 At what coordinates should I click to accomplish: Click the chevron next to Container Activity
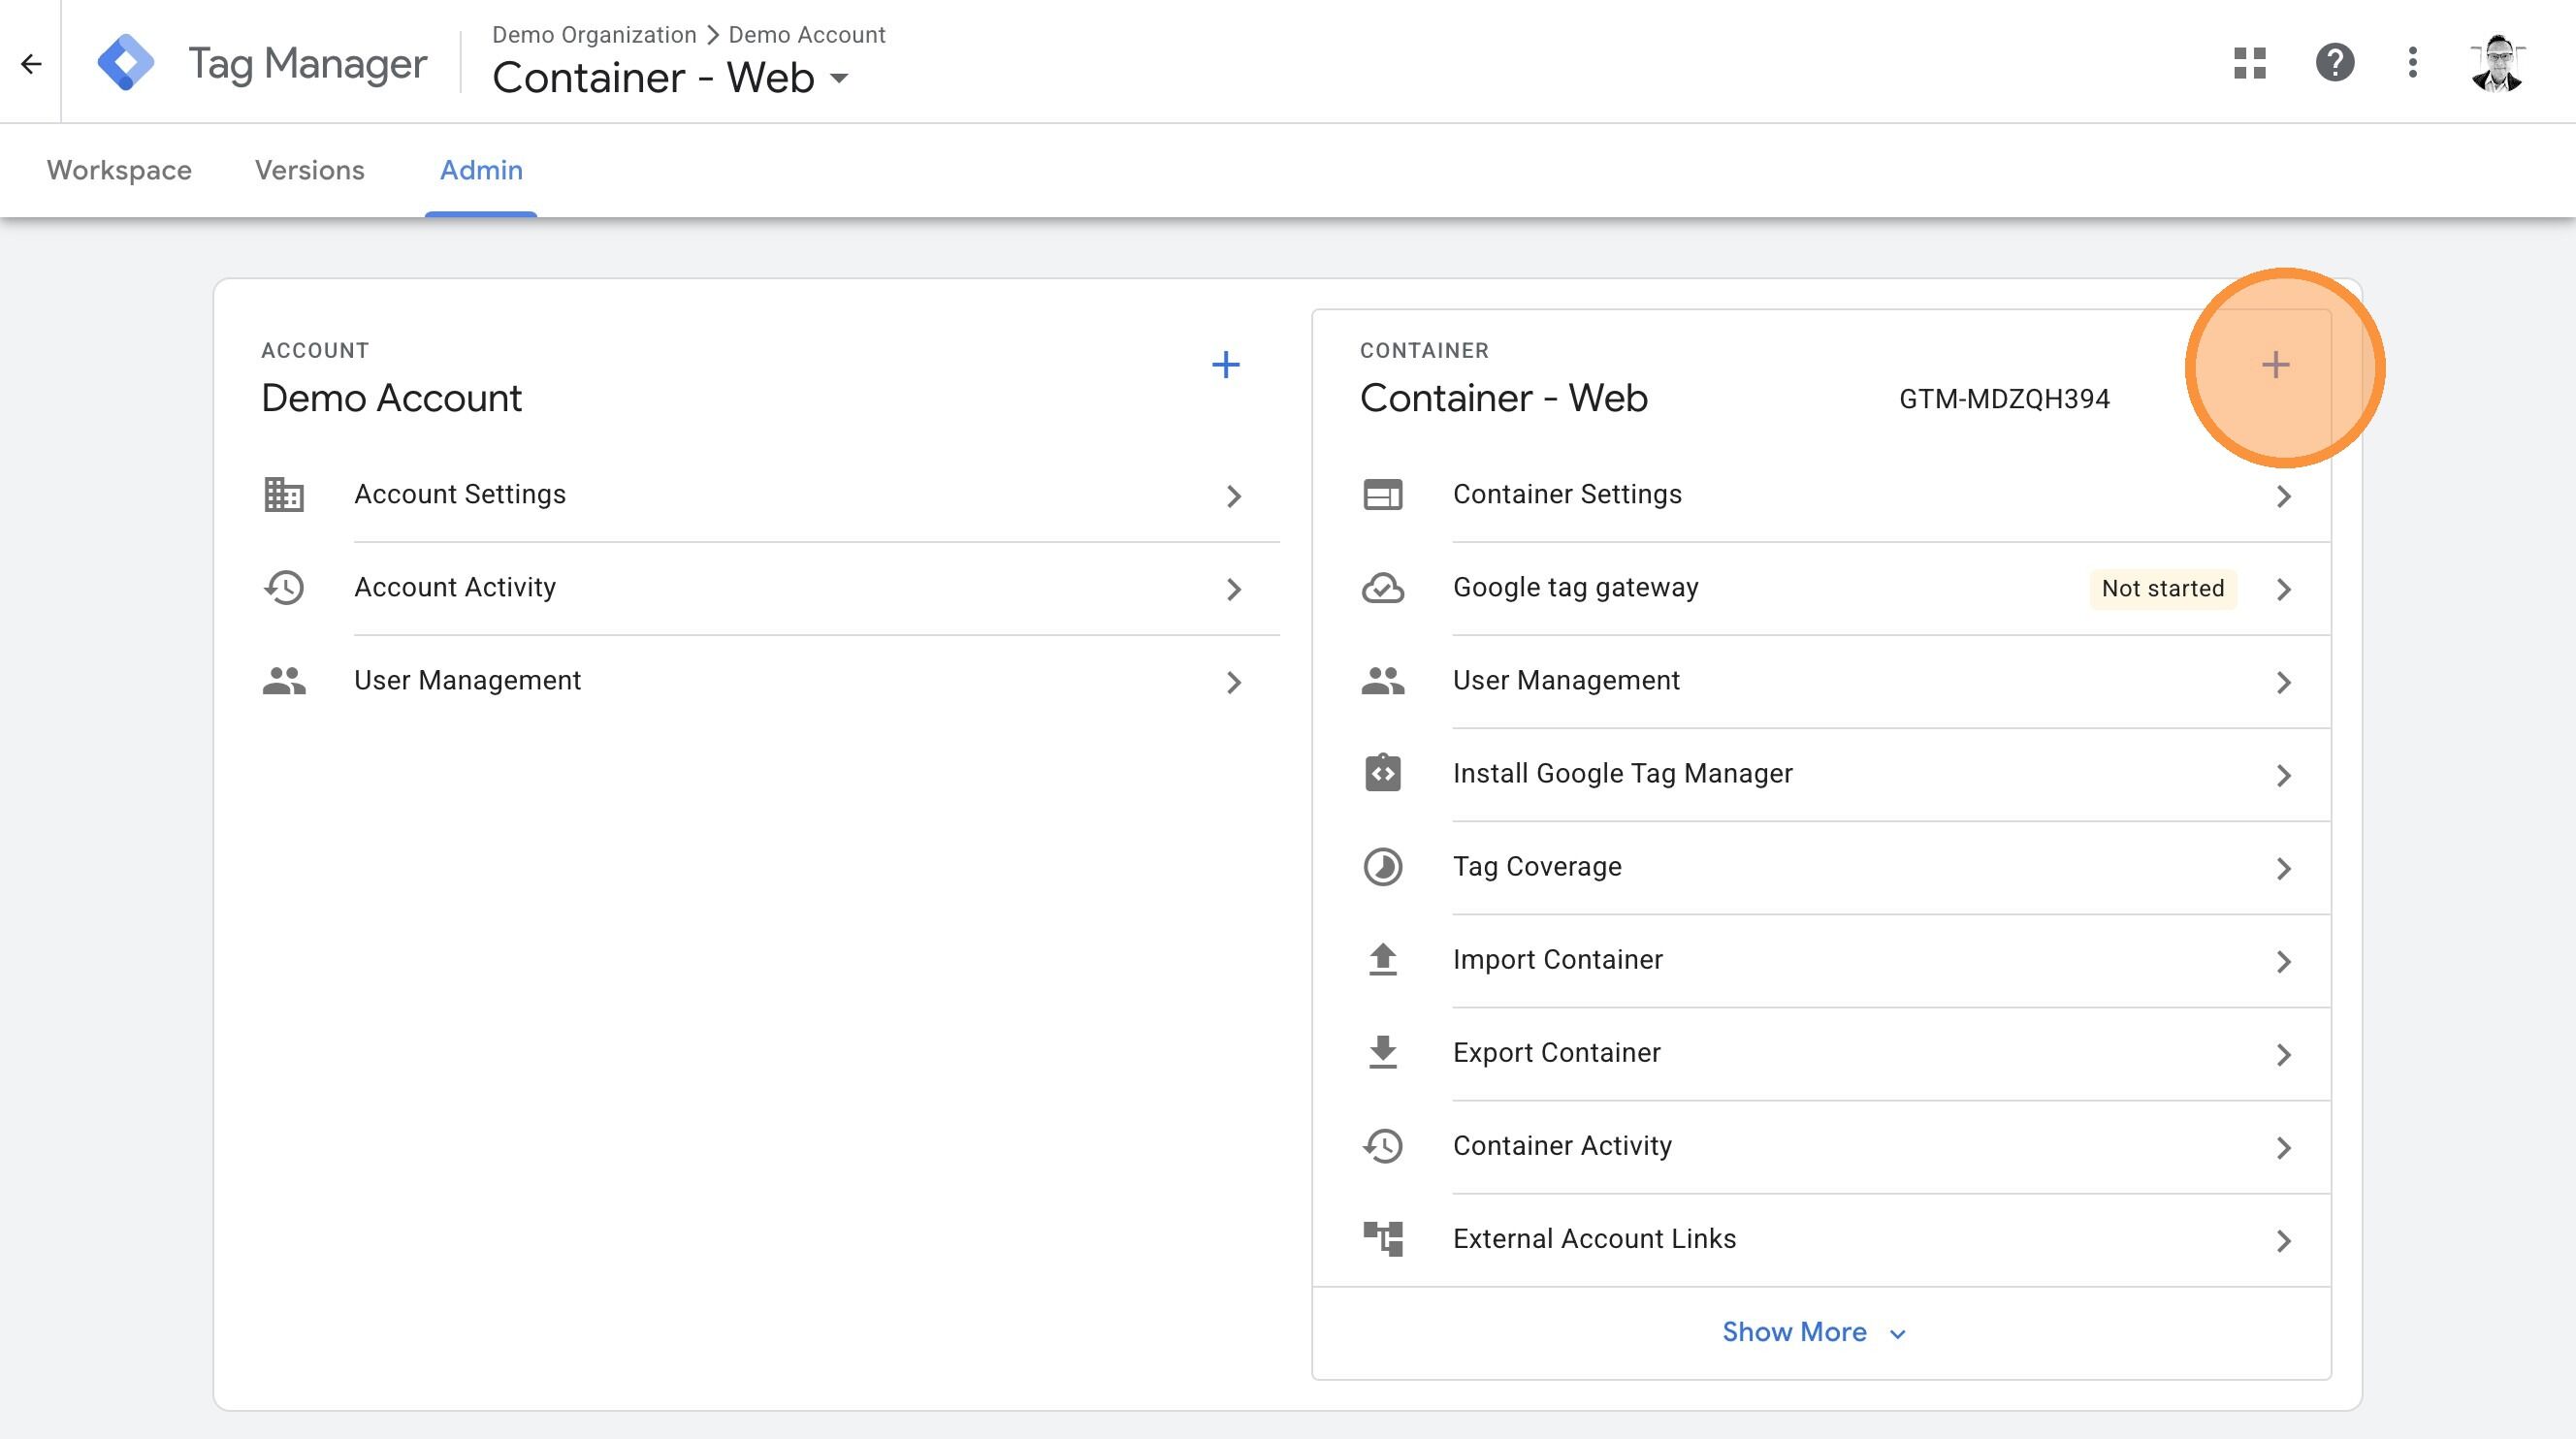[x=2283, y=1147]
